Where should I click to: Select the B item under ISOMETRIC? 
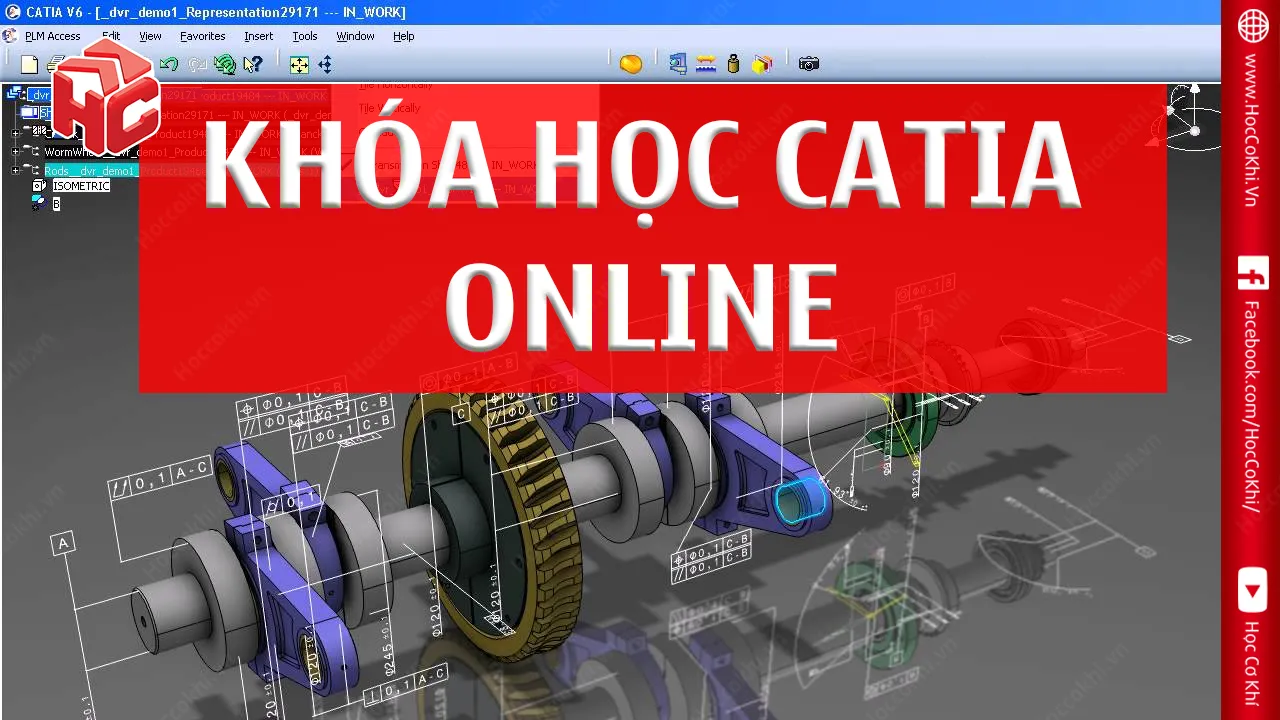click(x=56, y=204)
